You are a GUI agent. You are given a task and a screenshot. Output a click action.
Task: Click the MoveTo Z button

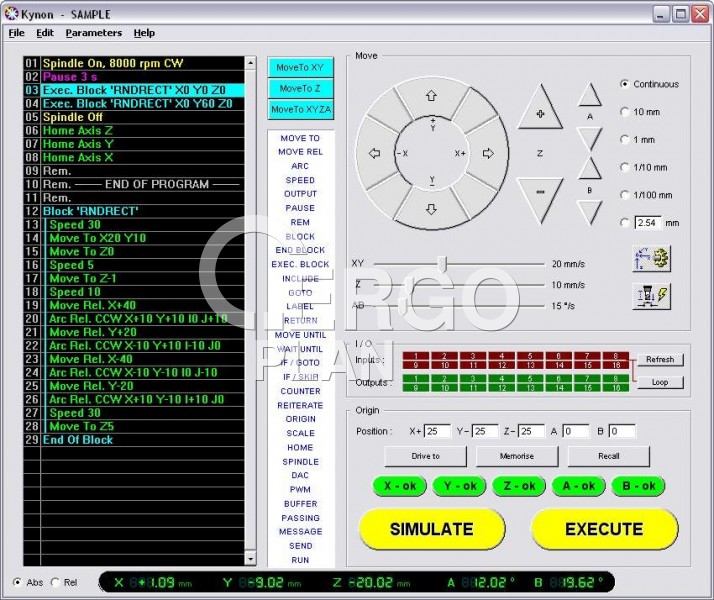[x=300, y=88]
